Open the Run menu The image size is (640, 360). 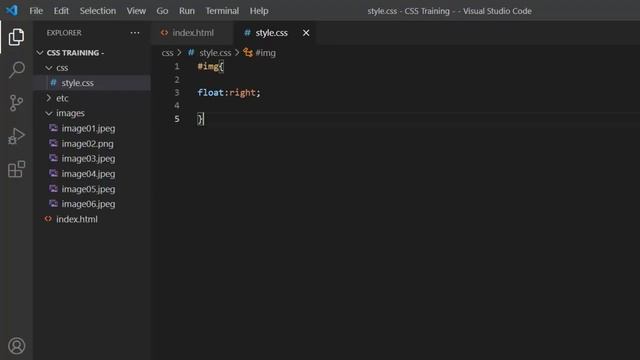pyautogui.click(x=187, y=11)
